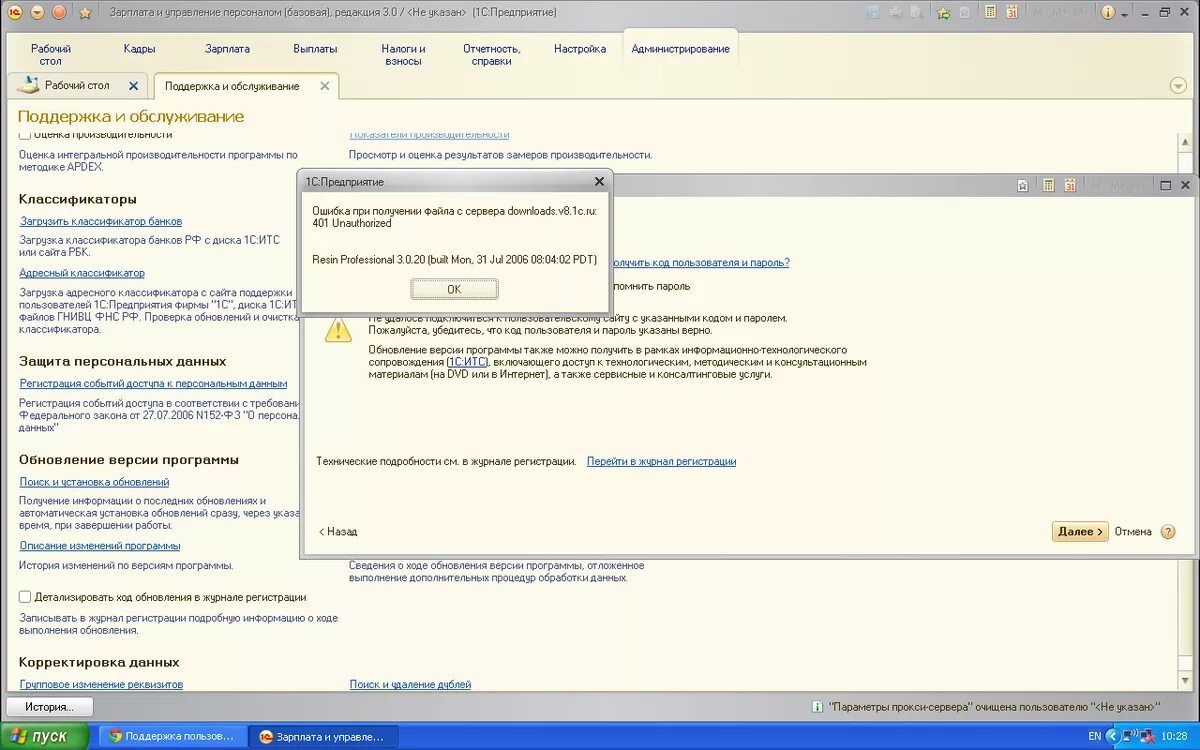Click получить код пользователя и пароль link
Screen dimensions: 1200x750
pos(699,262)
